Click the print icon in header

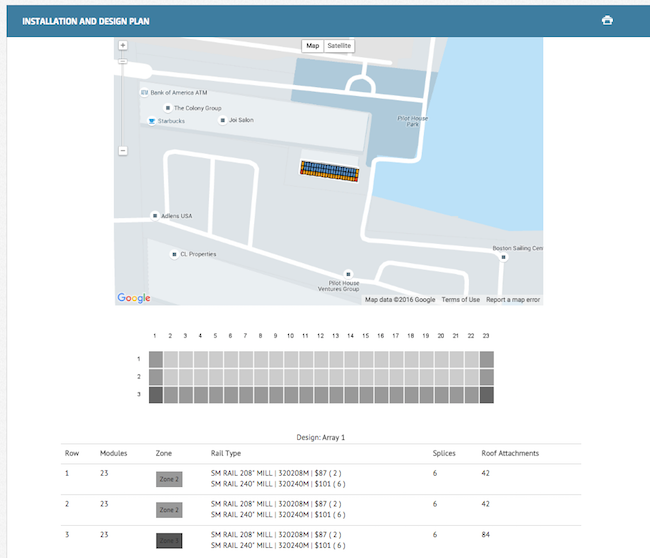[607, 20]
